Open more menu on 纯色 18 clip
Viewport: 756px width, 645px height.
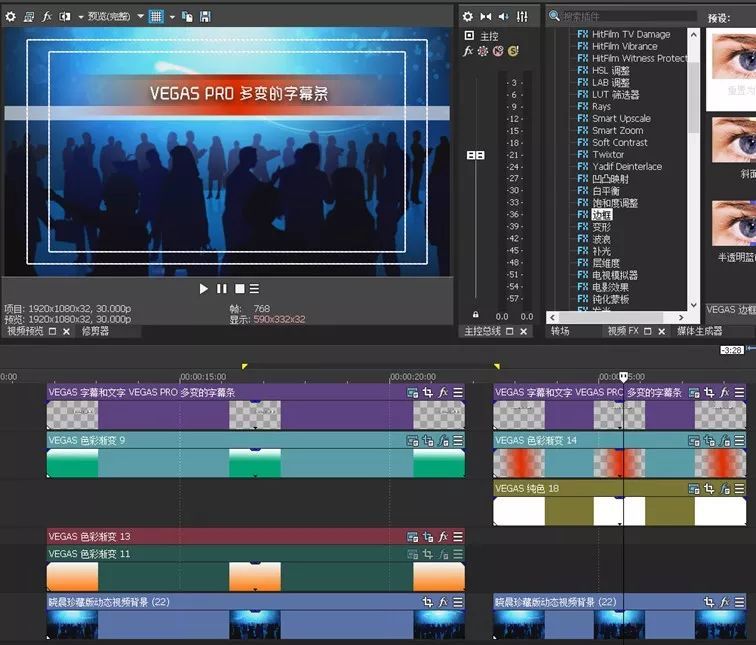740,489
